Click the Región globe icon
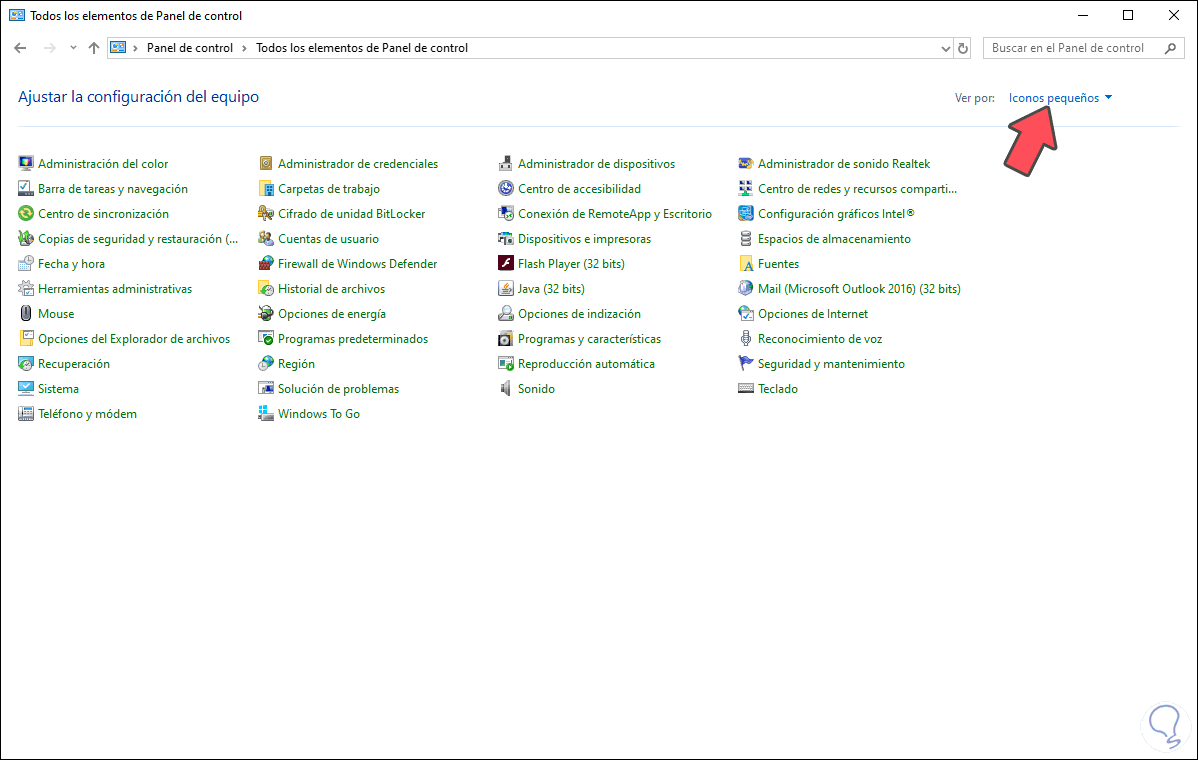Screen dimensions: 1198x760 coord(266,364)
